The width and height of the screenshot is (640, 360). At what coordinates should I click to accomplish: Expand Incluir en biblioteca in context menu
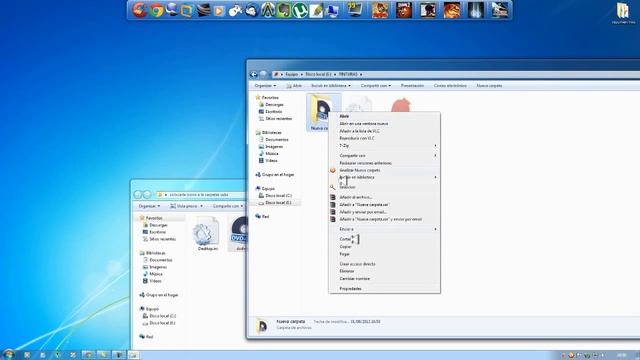pos(384,178)
